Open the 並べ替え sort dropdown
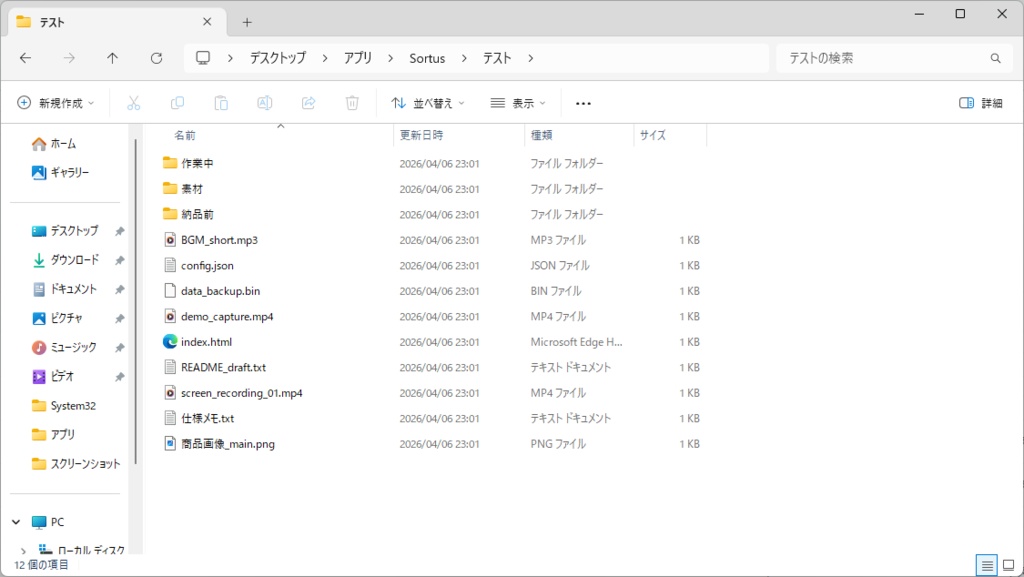1024x577 pixels. pyautogui.click(x=428, y=103)
